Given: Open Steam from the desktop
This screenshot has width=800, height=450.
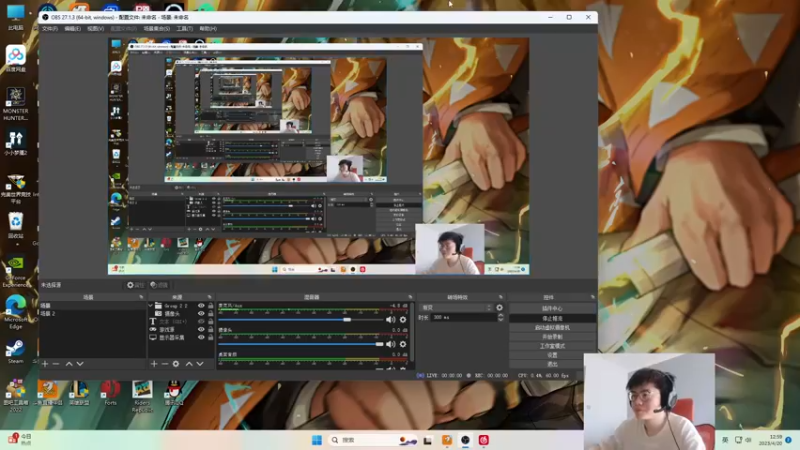Looking at the screenshot, I should (x=15, y=351).
